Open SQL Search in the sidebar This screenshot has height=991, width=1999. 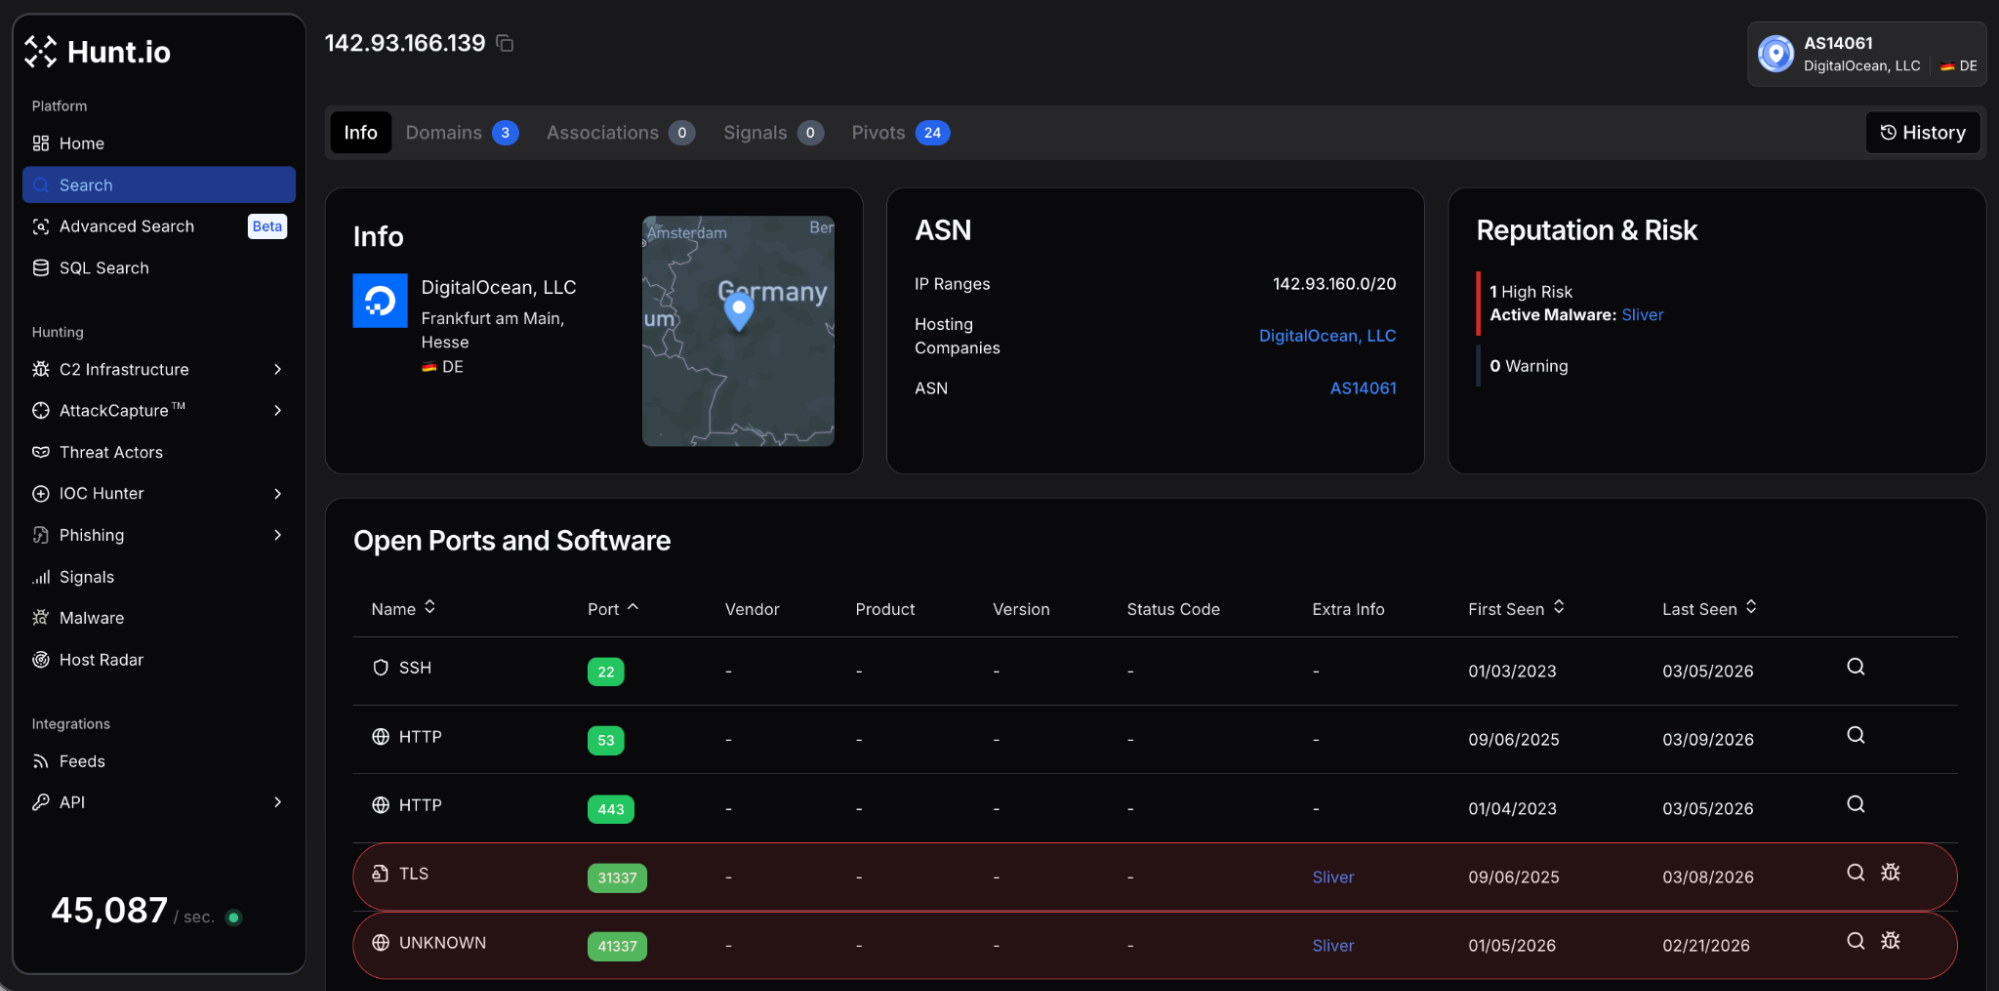(x=103, y=268)
